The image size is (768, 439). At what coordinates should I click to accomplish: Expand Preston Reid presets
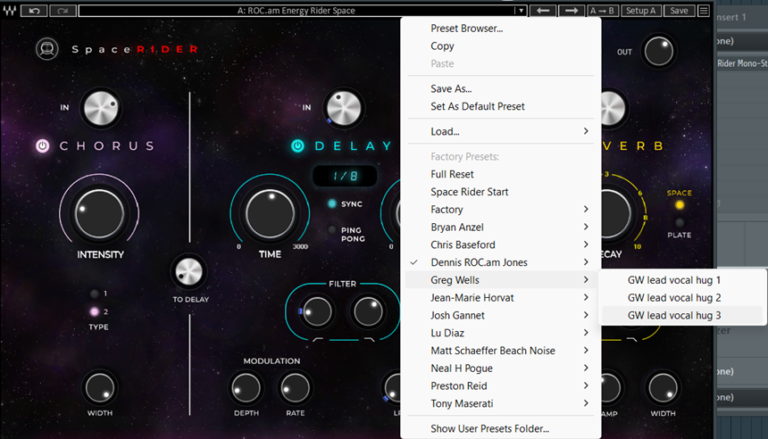[501, 386]
